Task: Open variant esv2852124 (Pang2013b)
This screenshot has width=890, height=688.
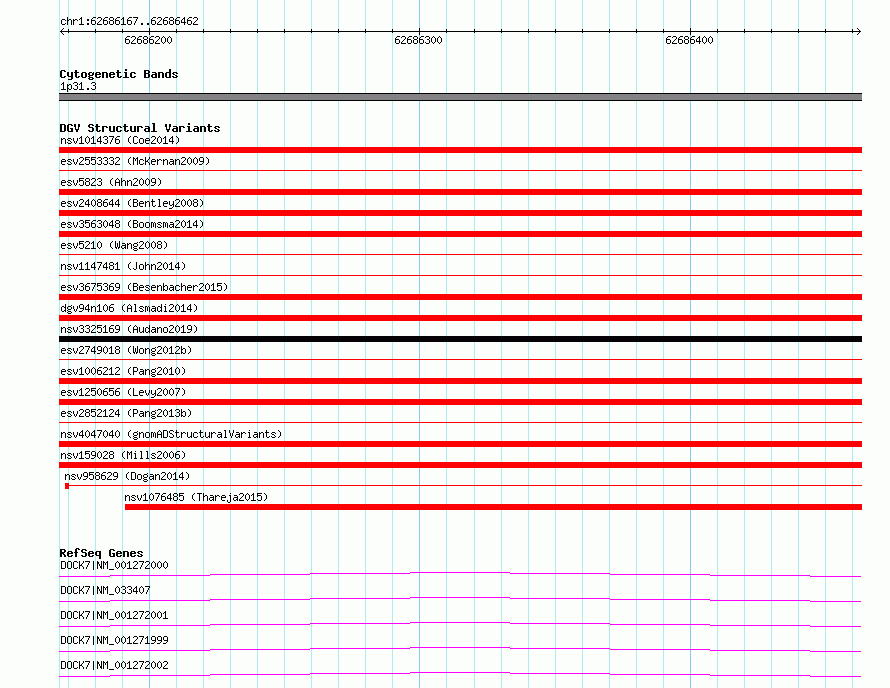Action: click(x=126, y=413)
